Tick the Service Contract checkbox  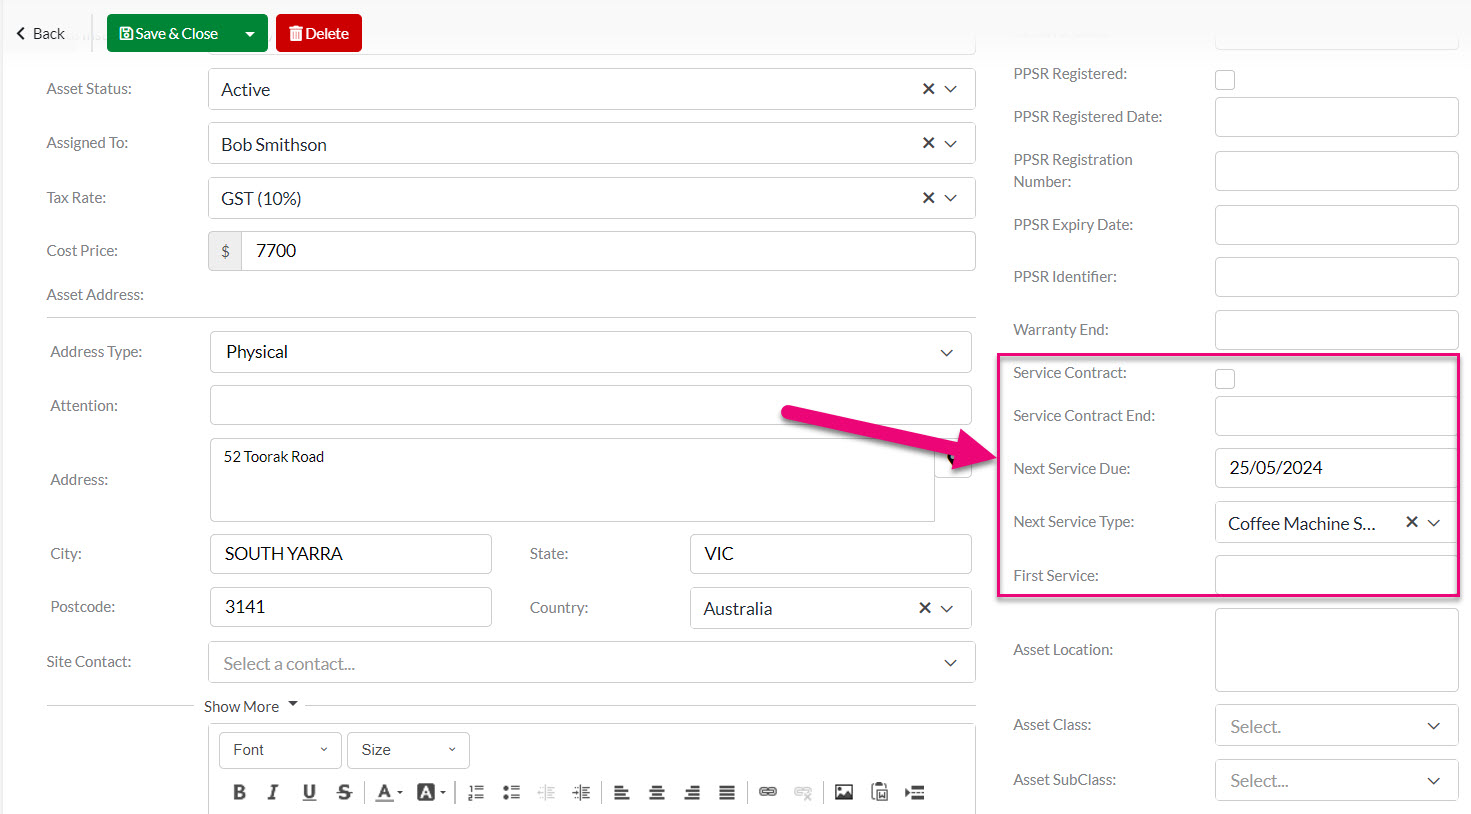[x=1225, y=379]
